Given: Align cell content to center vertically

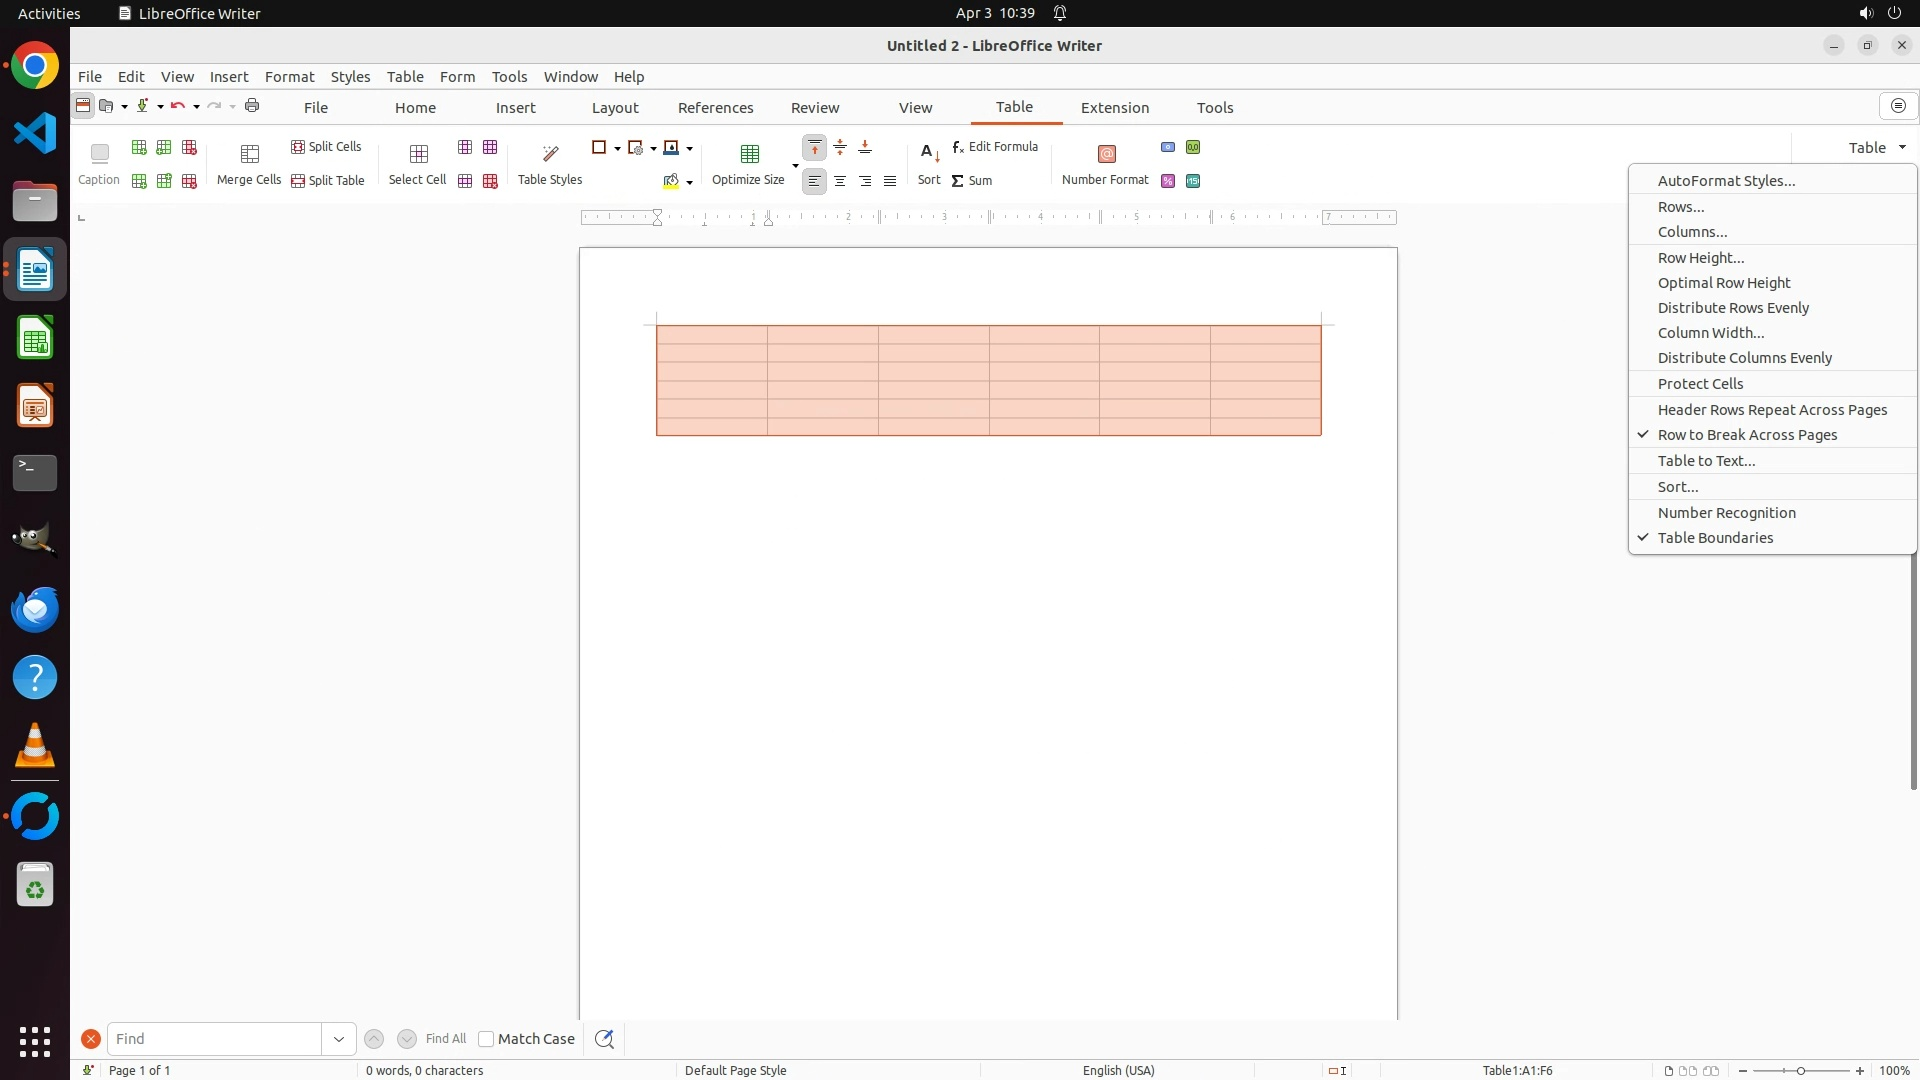Looking at the screenshot, I should (x=840, y=148).
